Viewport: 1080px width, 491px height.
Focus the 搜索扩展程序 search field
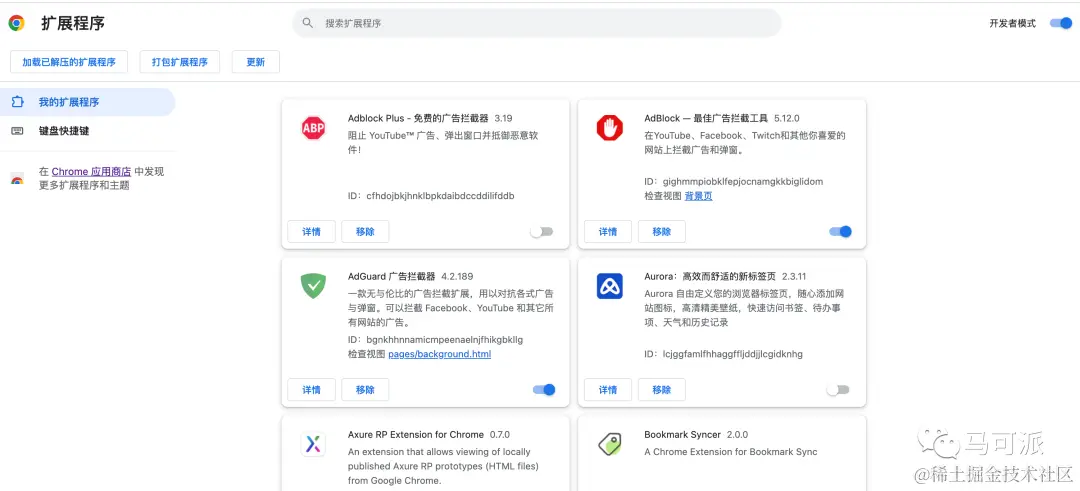coord(537,23)
